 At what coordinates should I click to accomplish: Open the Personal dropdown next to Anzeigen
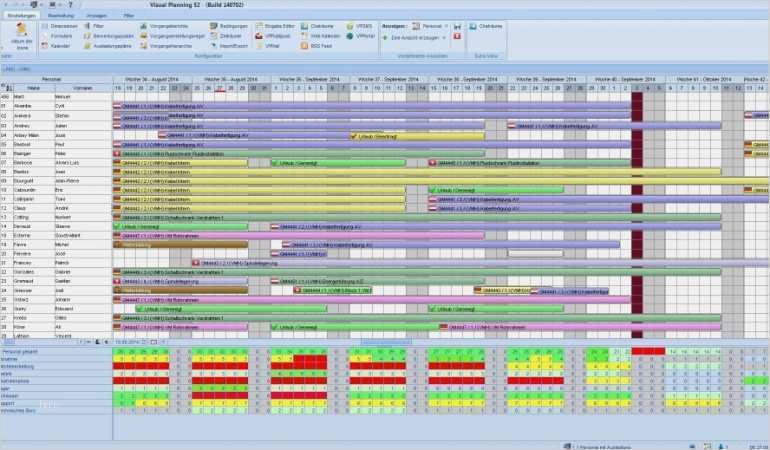point(433,25)
